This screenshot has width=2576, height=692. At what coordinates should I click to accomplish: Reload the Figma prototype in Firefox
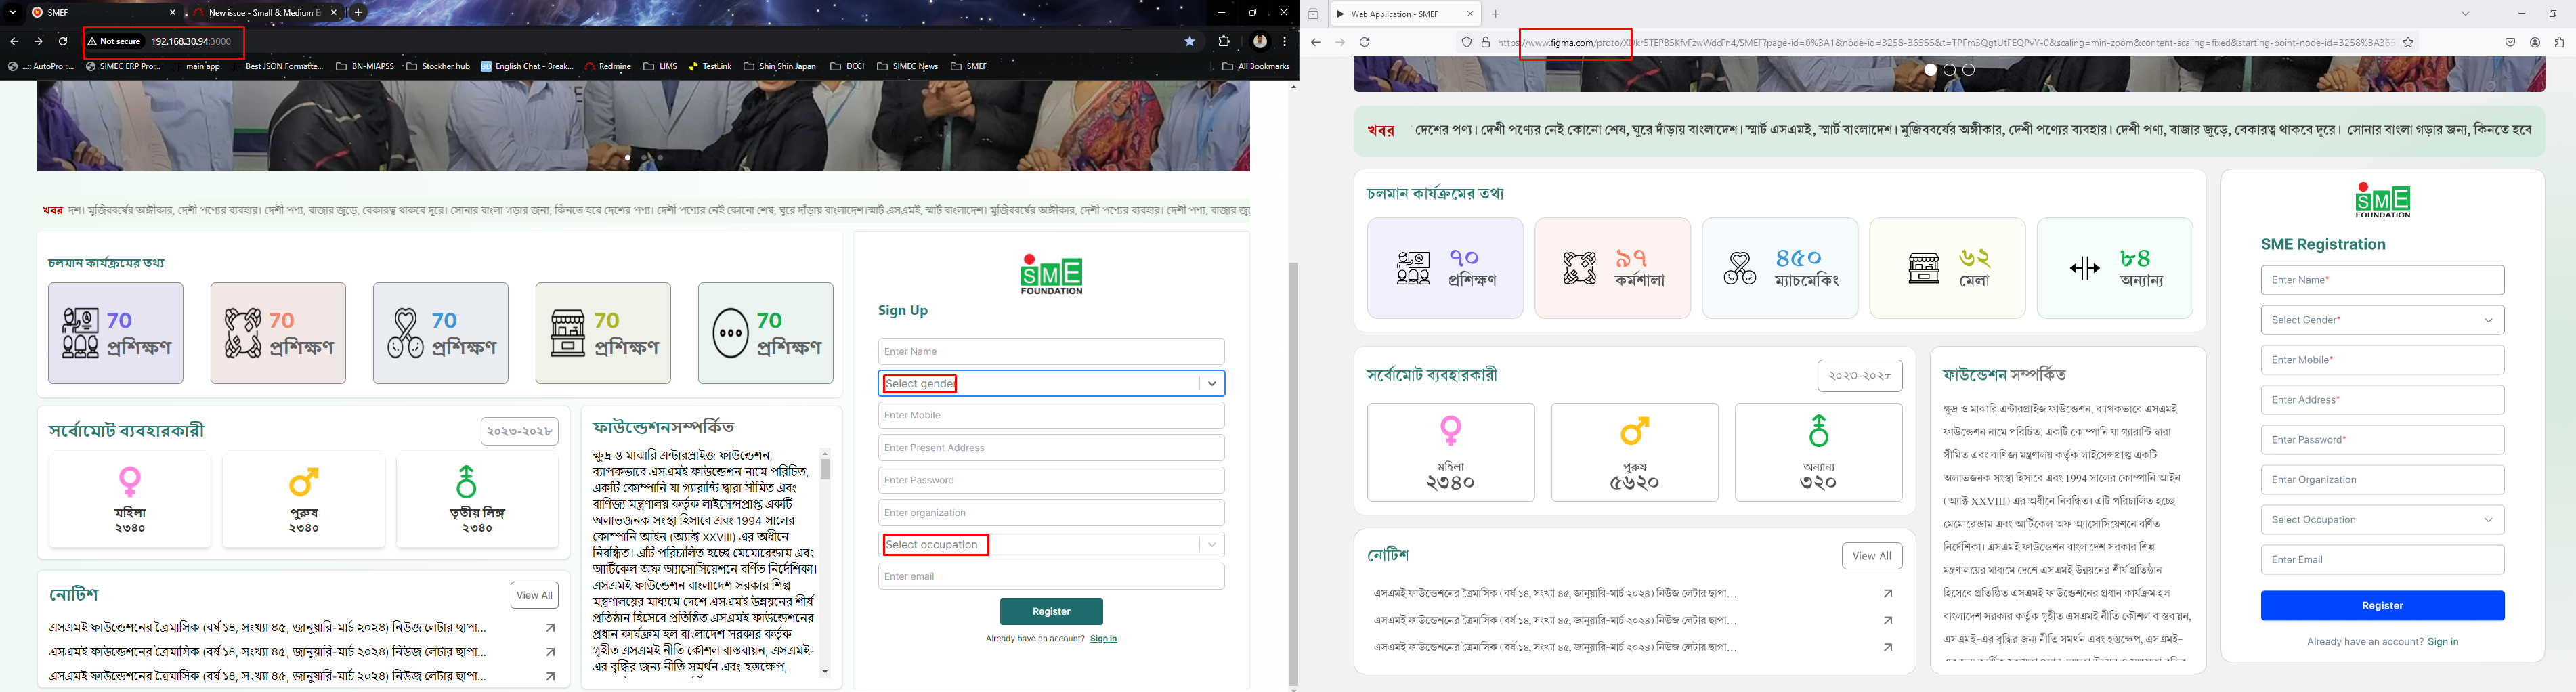tap(1365, 42)
